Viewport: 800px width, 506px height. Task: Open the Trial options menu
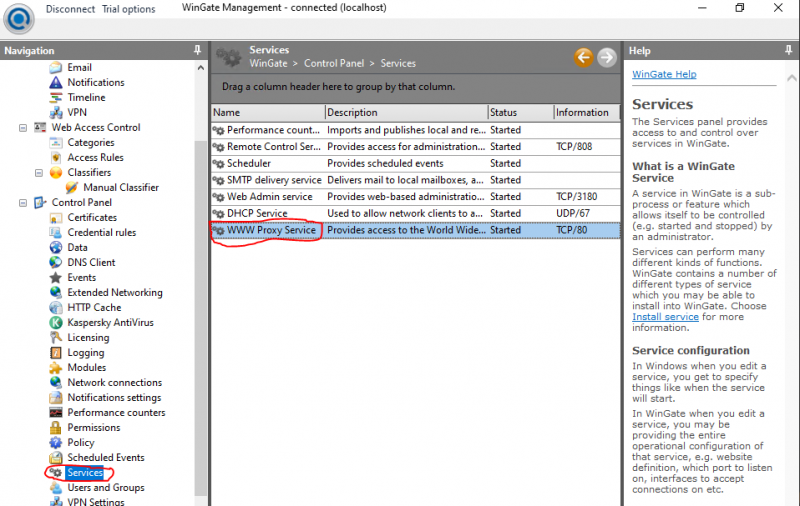click(x=129, y=9)
